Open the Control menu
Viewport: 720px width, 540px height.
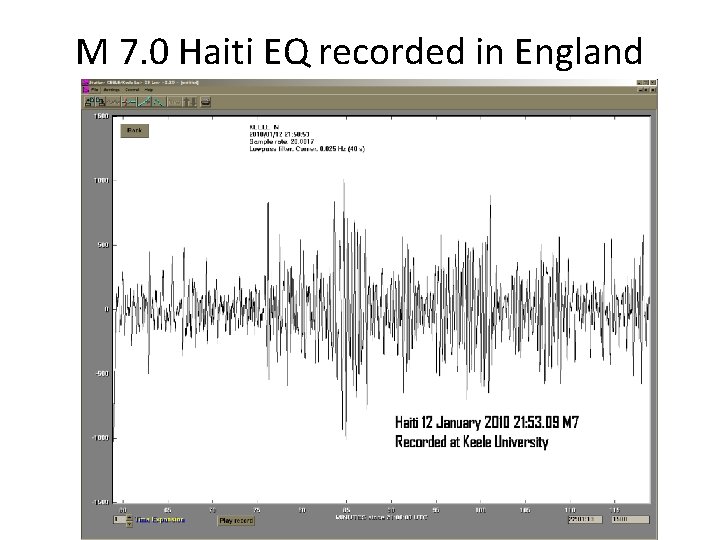pyautogui.click(x=132, y=90)
